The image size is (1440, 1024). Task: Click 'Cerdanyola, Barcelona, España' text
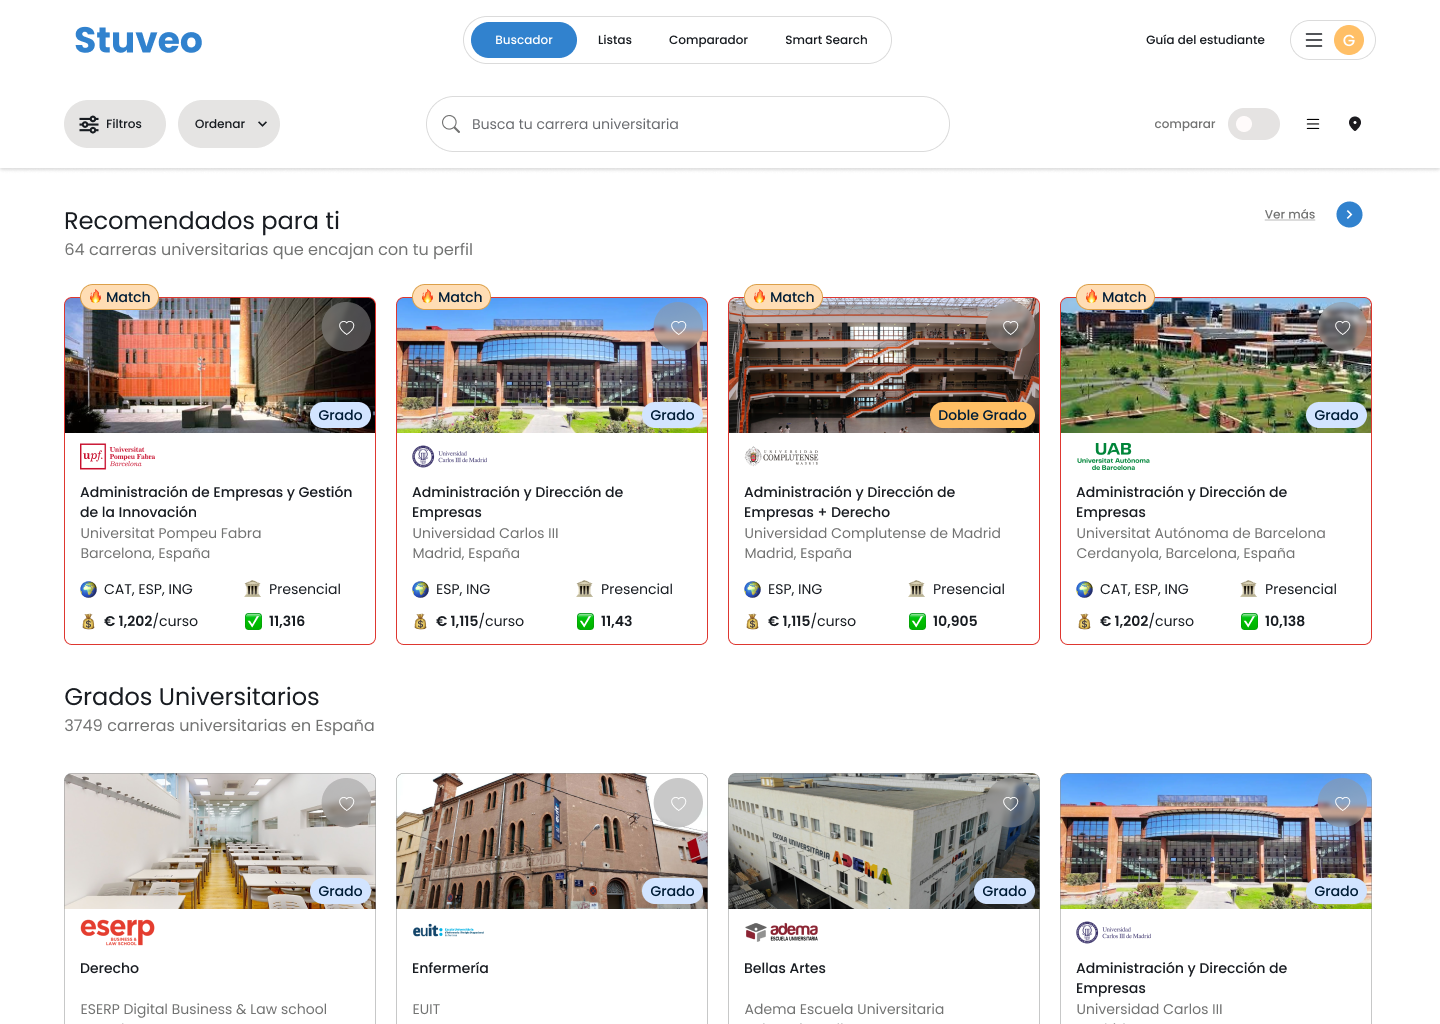(x=1185, y=553)
